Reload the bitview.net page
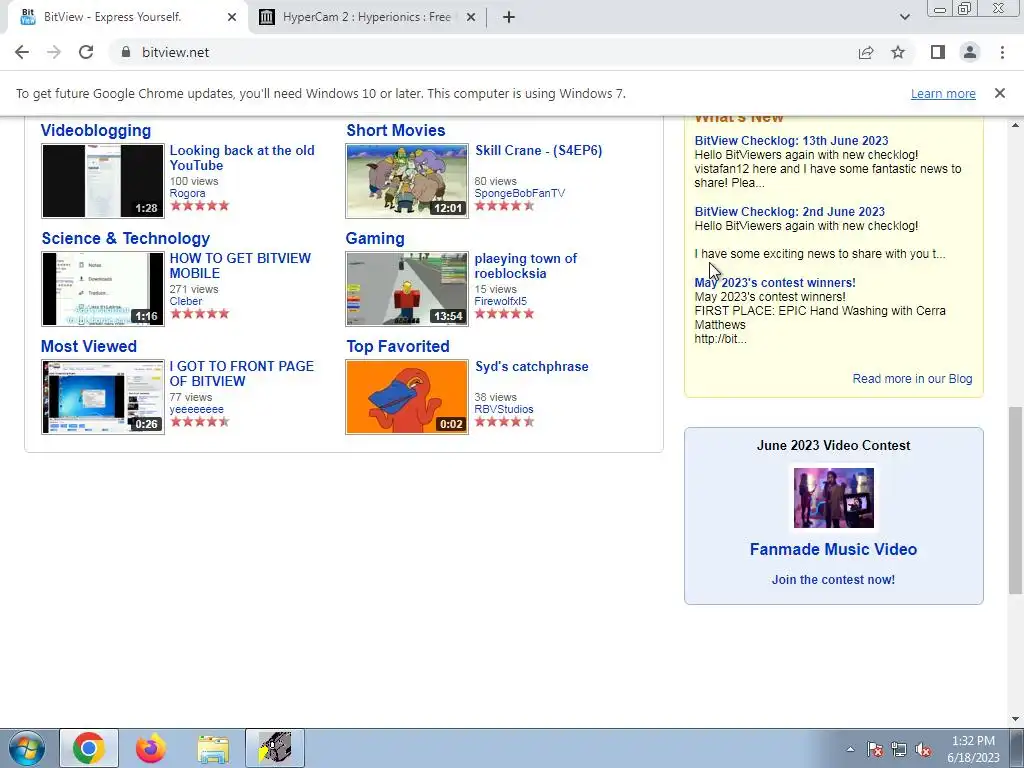This screenshot has height=768, width=1024. 86,52
